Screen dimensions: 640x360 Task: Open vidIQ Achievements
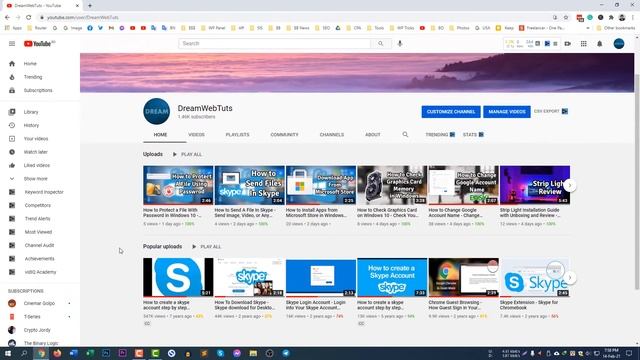pyautogui.click(x=40, y=259)
